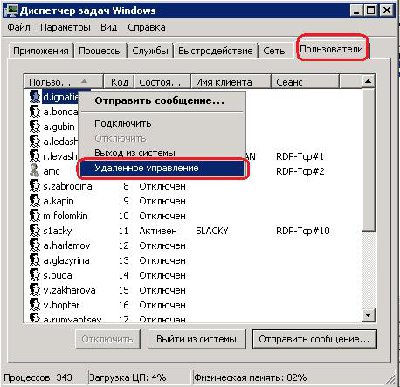
Task: Click Процессов count in status bar
Action: [x=38, y=378]
